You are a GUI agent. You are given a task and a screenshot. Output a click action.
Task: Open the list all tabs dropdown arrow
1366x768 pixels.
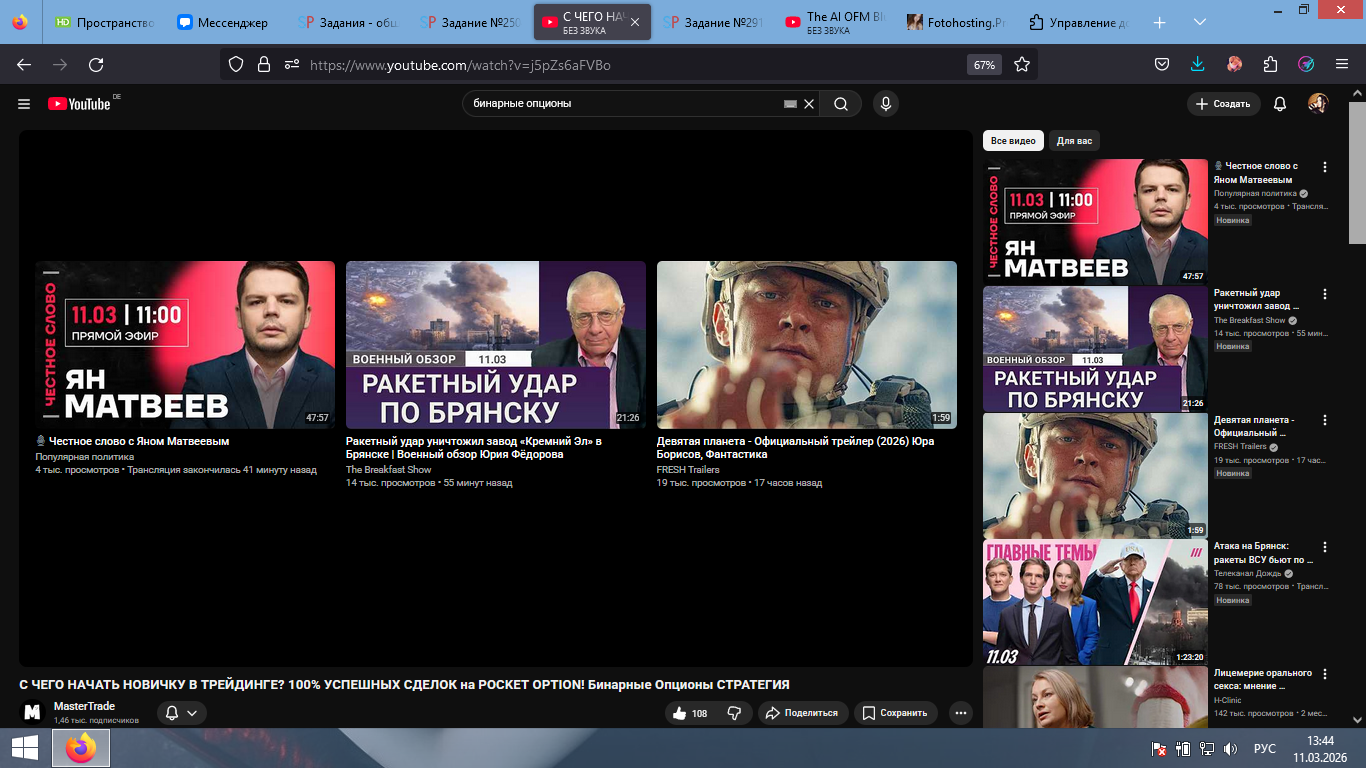(x=1200, y=22)
